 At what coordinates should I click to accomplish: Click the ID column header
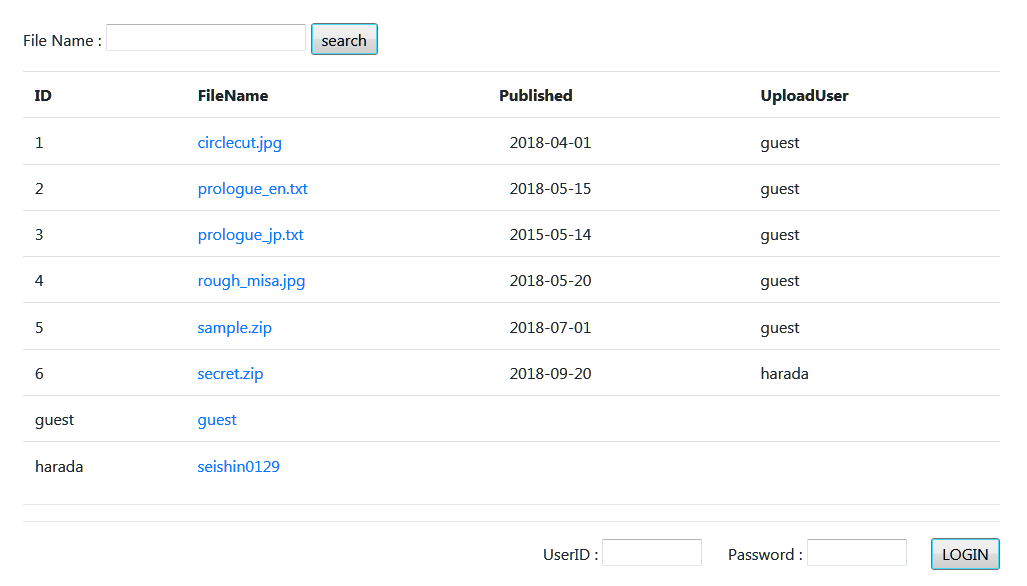click(43, 96)
